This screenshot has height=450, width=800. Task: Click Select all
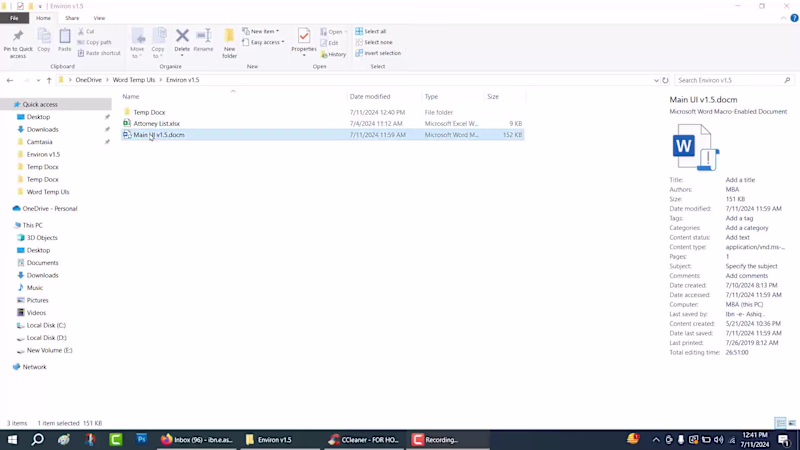click(x=371, y=32)
